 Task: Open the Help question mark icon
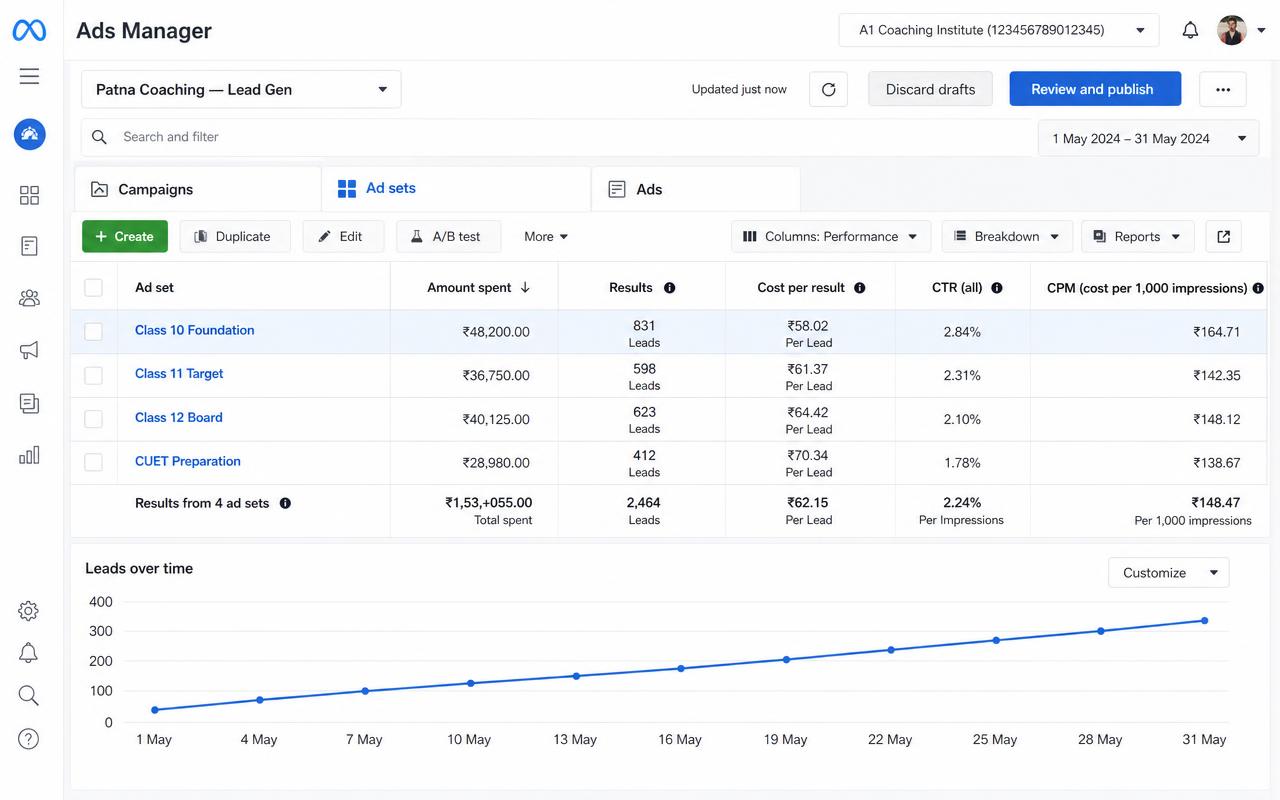[x=29, y=739]
